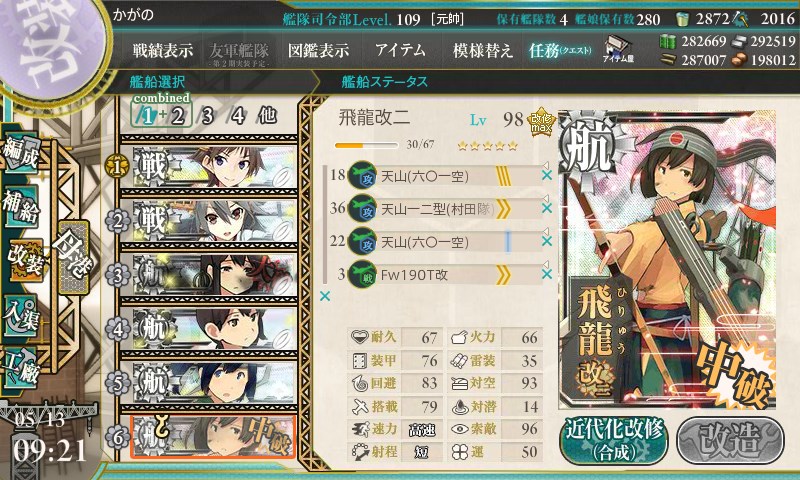This screenshot has height=480, width=800.
Task: Open the 入渠 (docking) side menu icon
Action: coord(21,316)
